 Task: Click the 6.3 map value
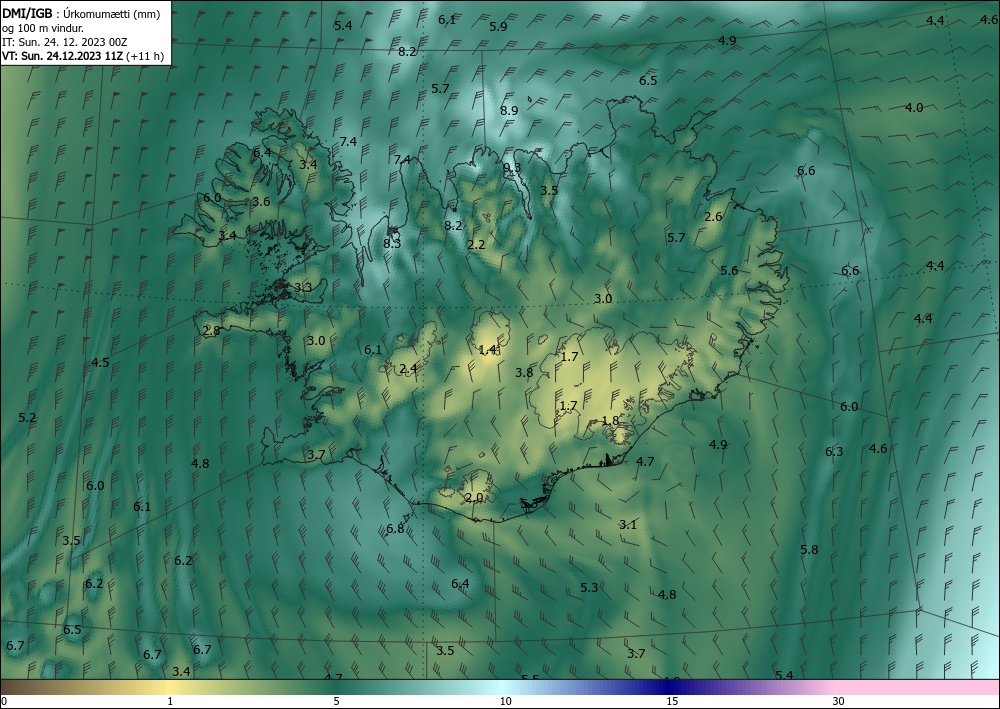click(834, 452)
